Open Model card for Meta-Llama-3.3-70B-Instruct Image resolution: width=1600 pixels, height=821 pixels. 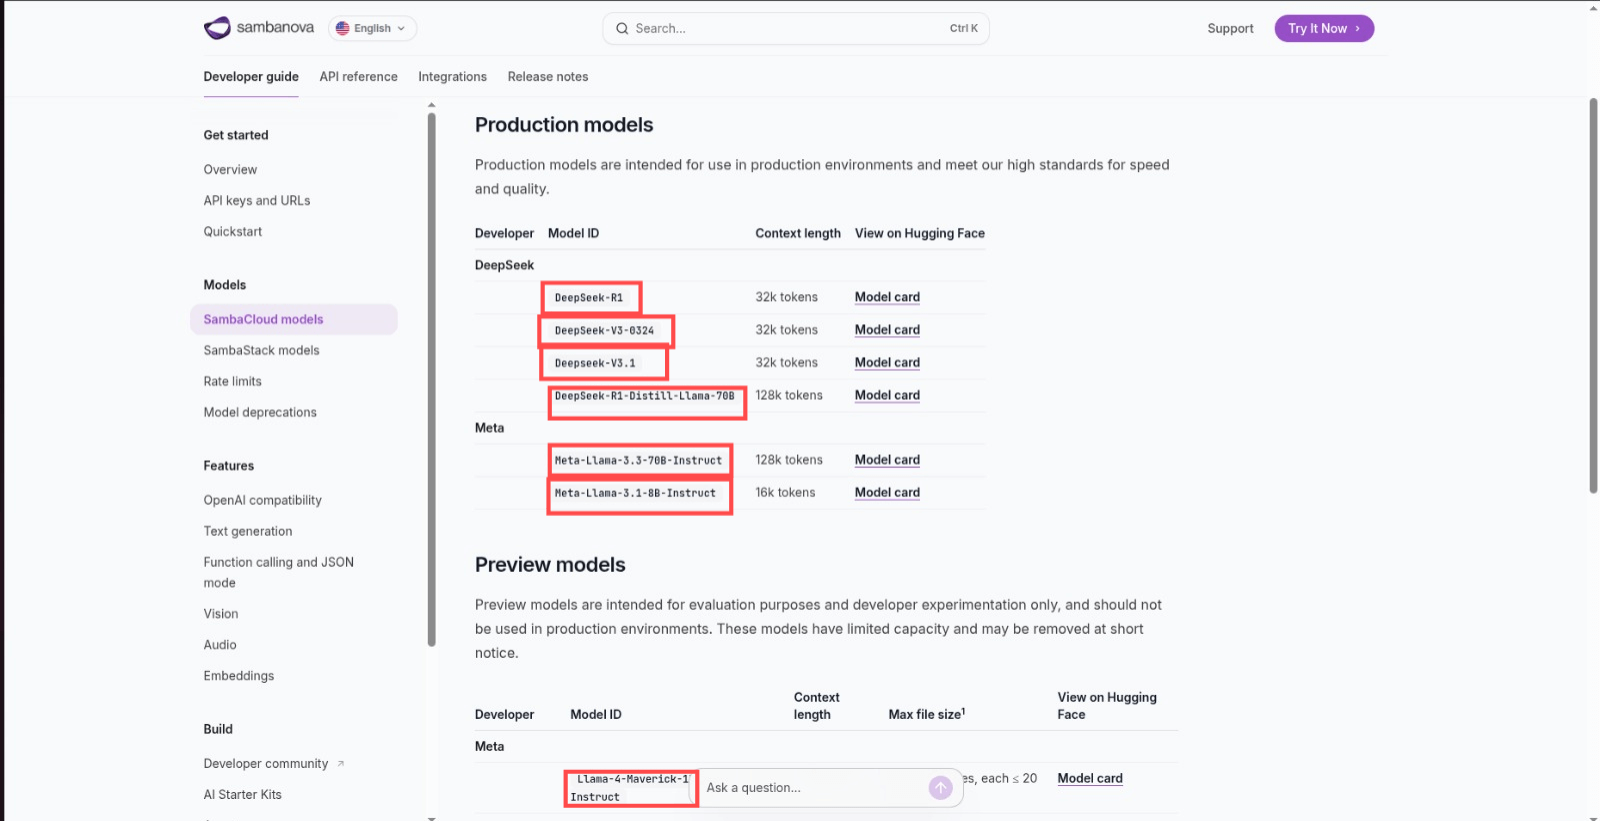(x=887, y=460)
